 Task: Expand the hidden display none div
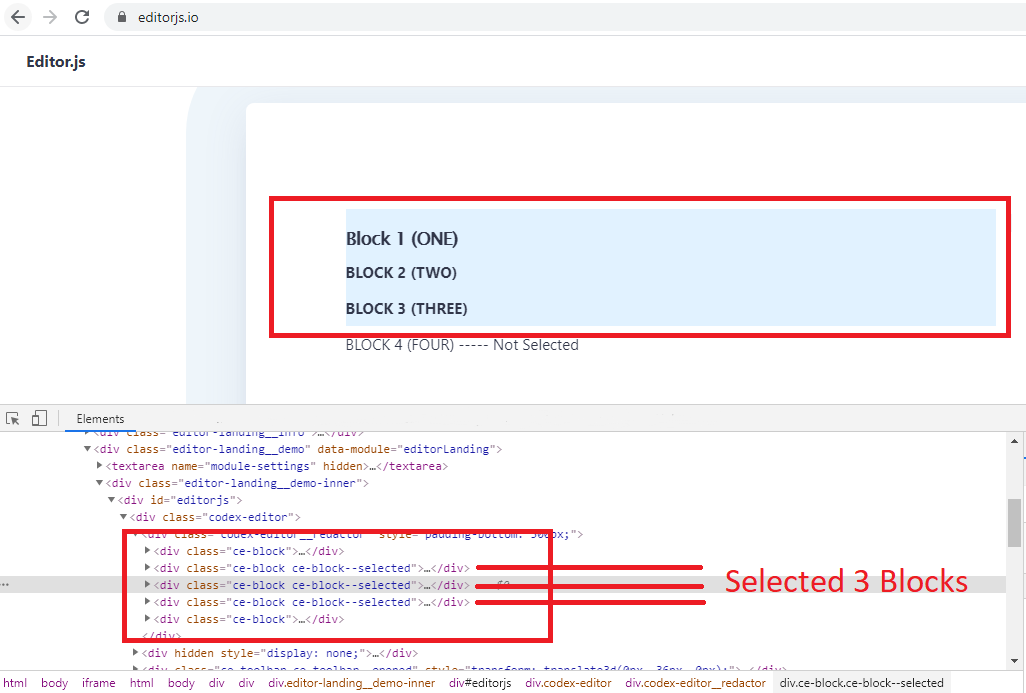pos(135,653)
